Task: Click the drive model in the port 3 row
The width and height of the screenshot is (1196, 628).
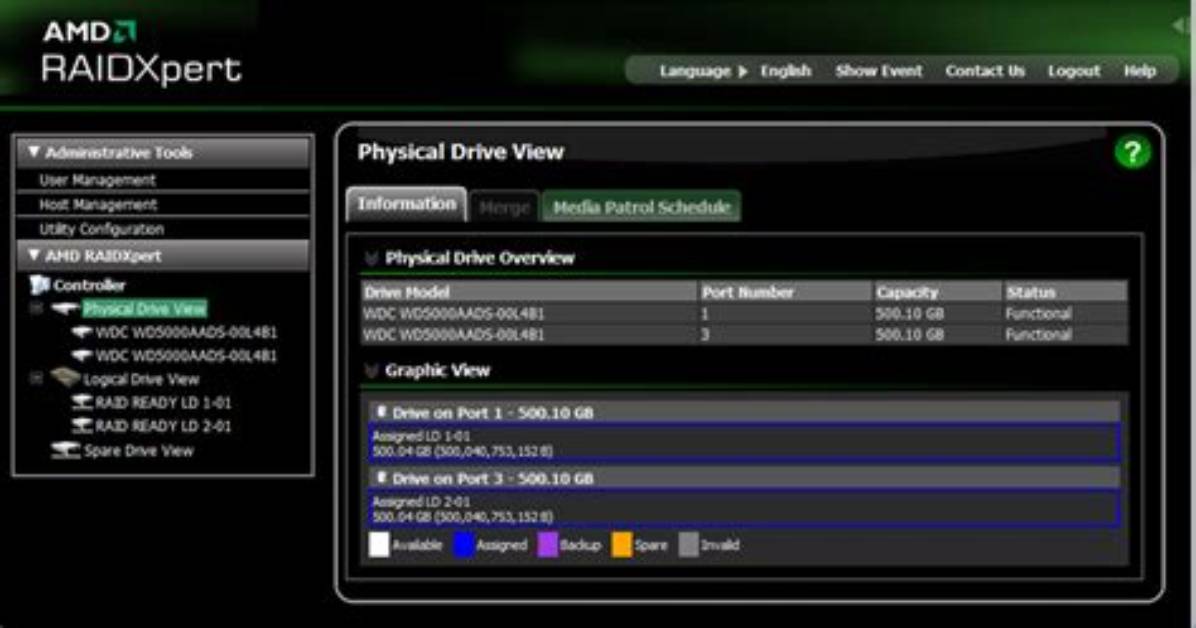Action: point(454,334)
